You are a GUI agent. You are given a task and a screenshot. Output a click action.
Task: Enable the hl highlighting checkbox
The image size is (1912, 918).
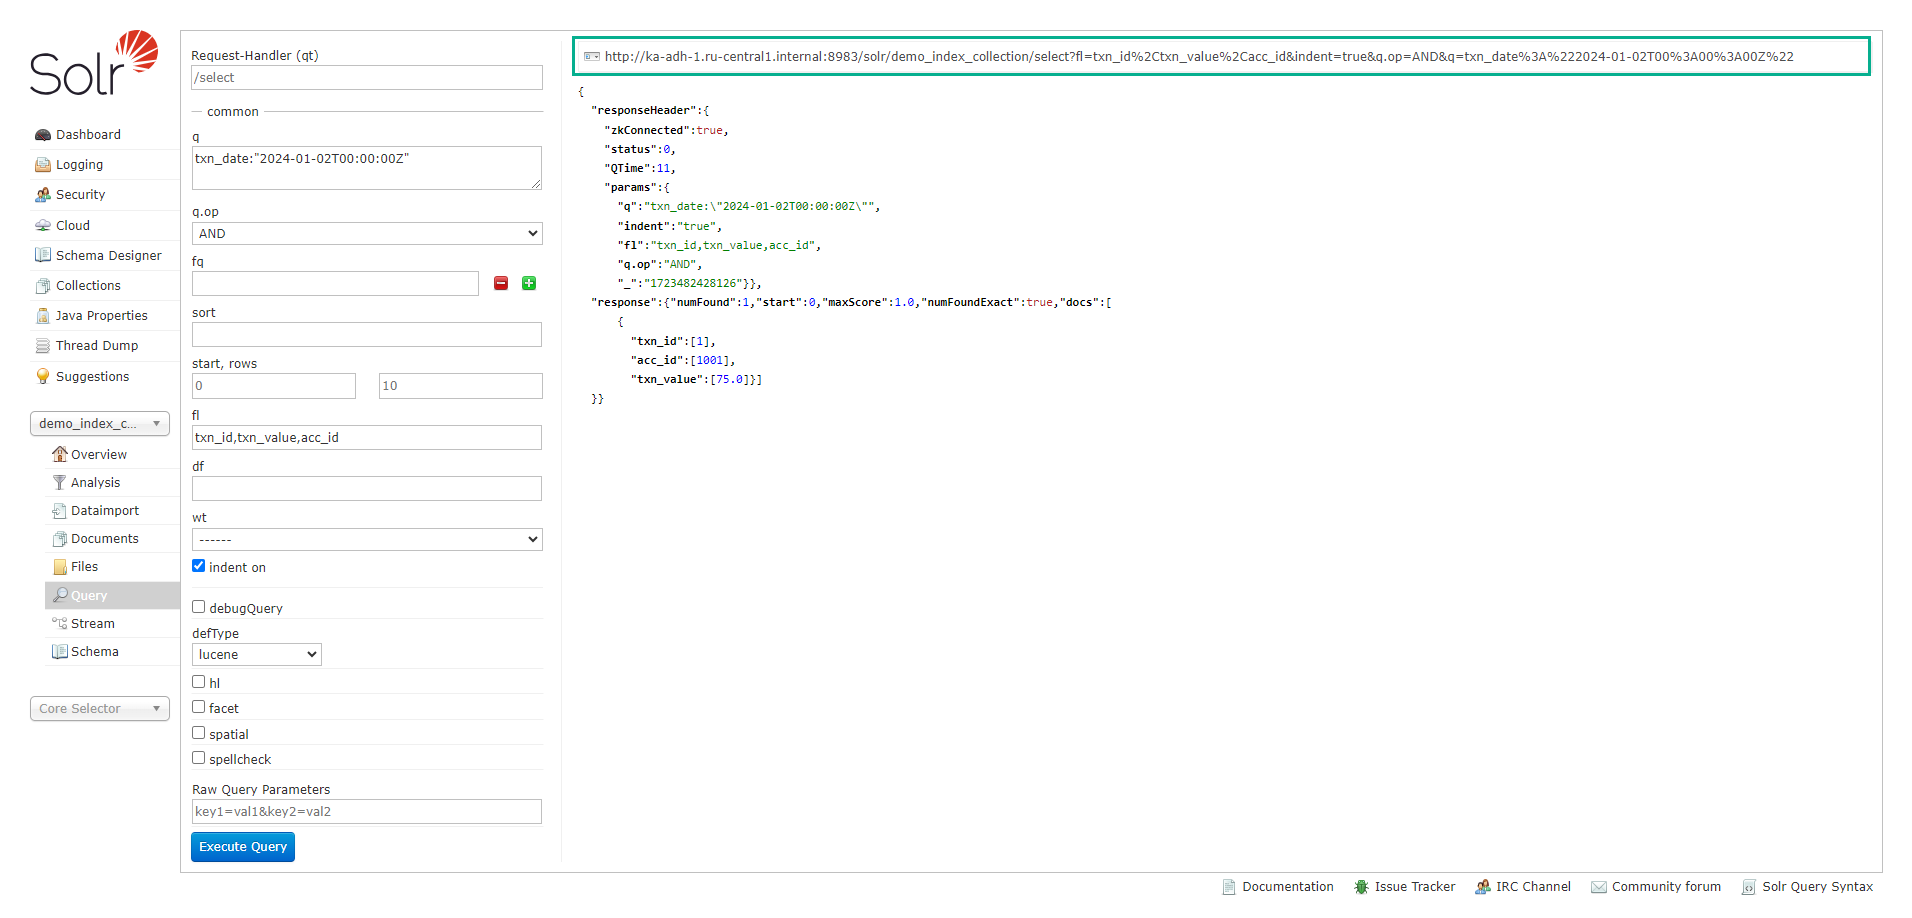click(x=199, y=682)
